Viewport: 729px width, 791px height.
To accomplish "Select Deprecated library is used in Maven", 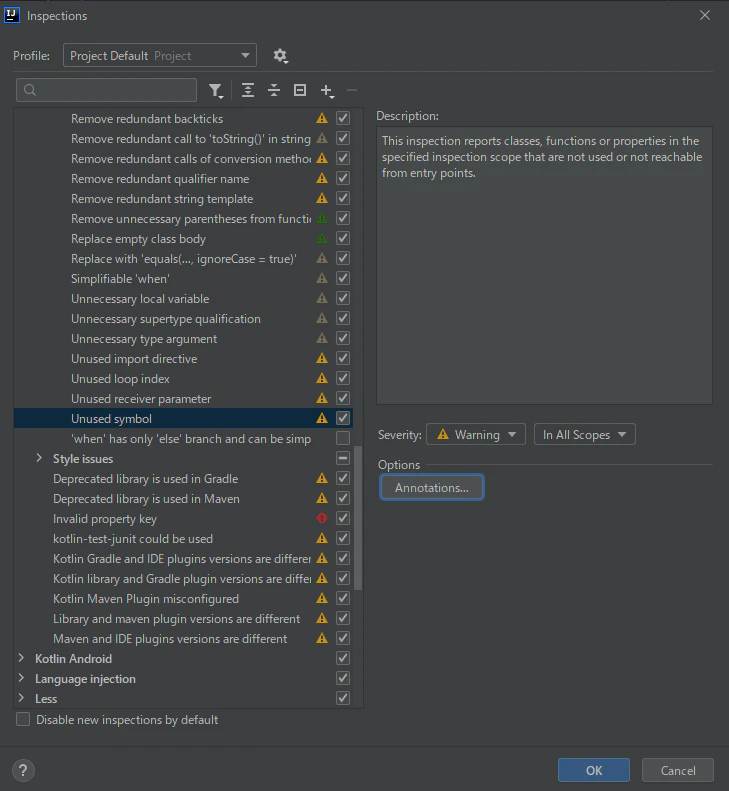I will point(183,498).
